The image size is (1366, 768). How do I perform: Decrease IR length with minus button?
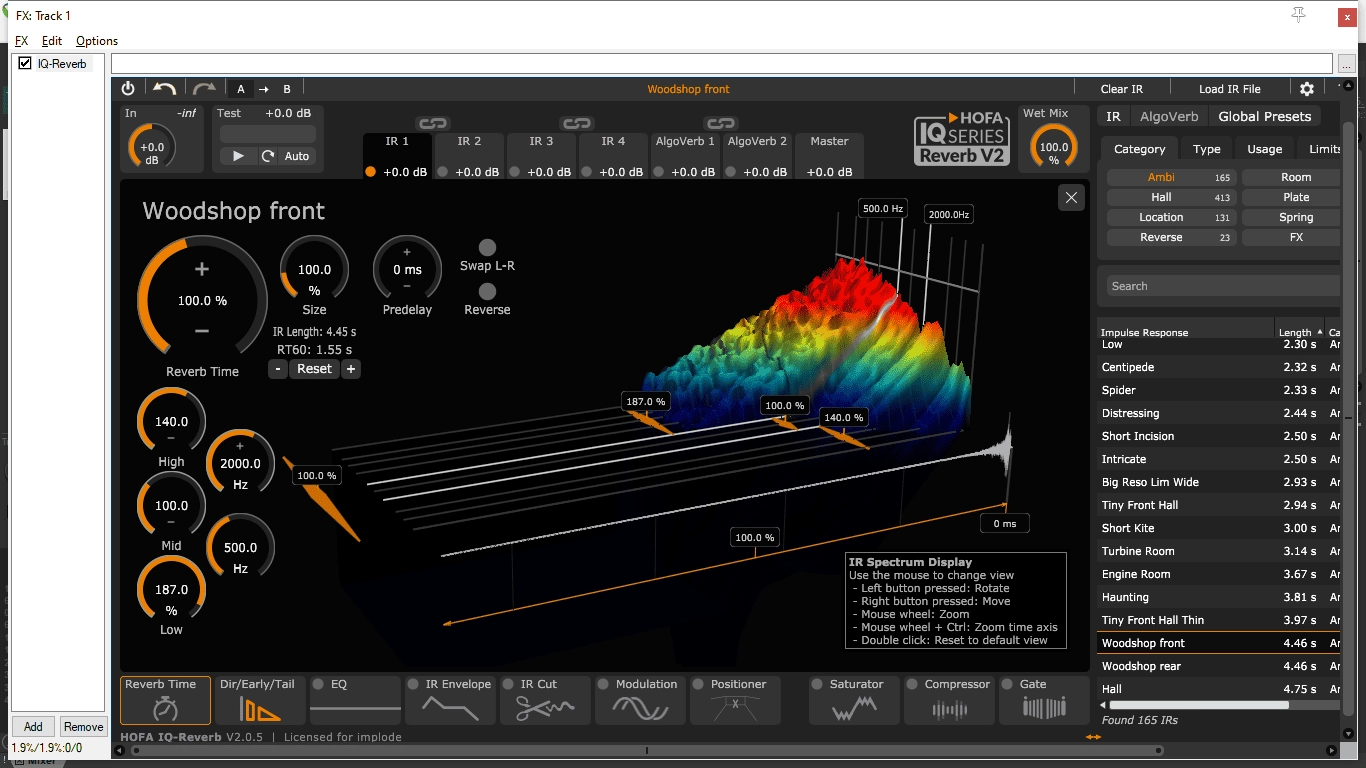(278, 369)
